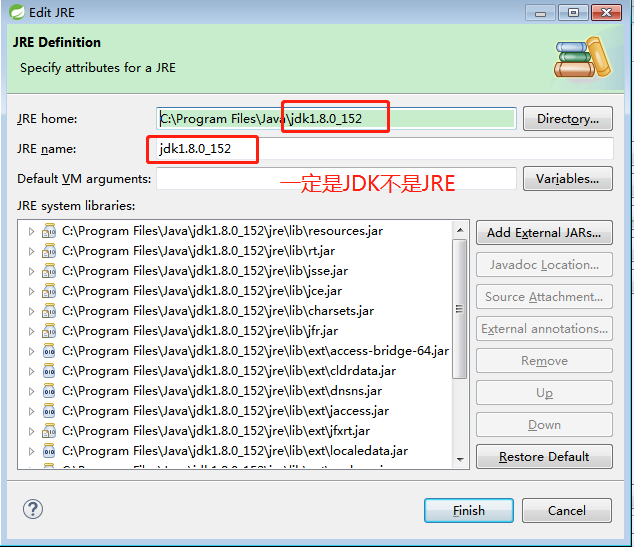The image size is (634, 547).
Task: Expand the jce.jar library entry
Action: 31,291
